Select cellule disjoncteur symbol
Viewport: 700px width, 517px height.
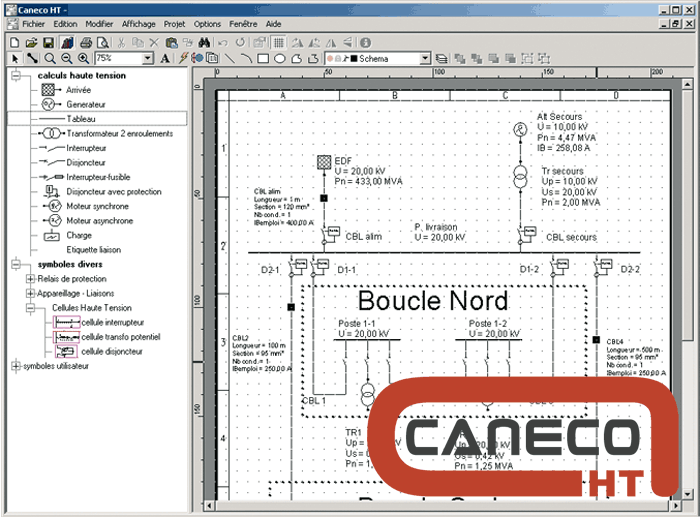[x=98, y=352]
